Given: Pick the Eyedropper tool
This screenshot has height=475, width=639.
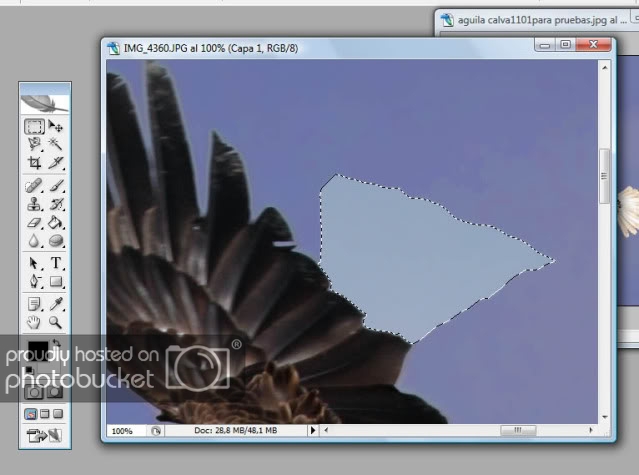Looking at the screenshot, I should point(56,304).
